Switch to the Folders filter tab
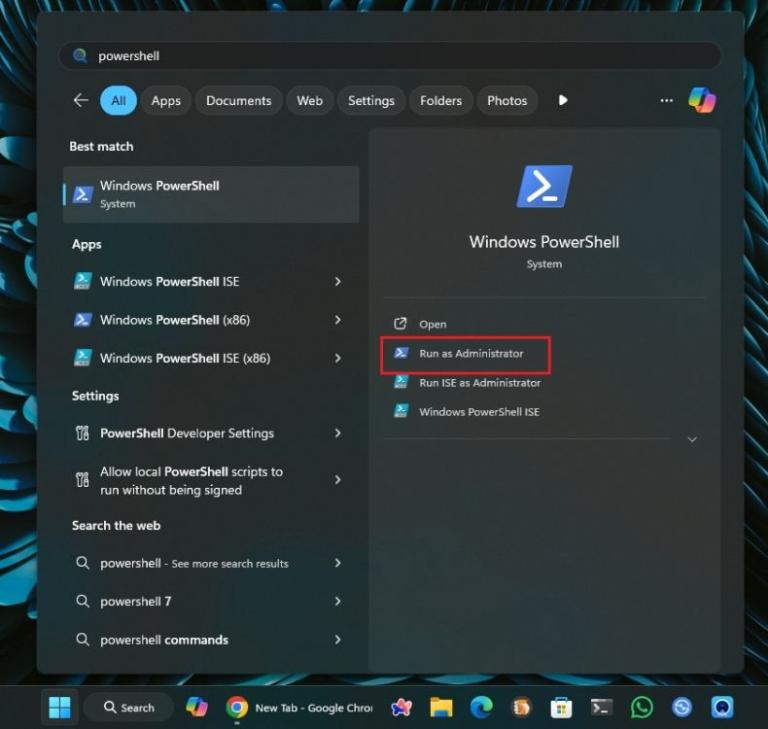Image resolution: width=768 pixels, height=729 pixels. tap(441, 100)
